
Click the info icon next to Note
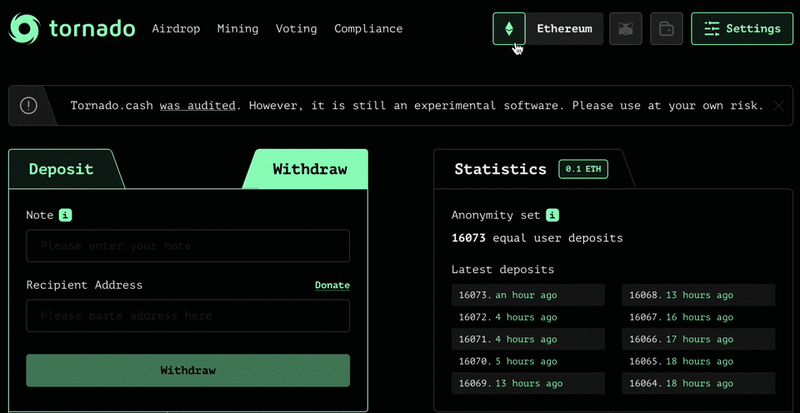[x=65, y=215]
